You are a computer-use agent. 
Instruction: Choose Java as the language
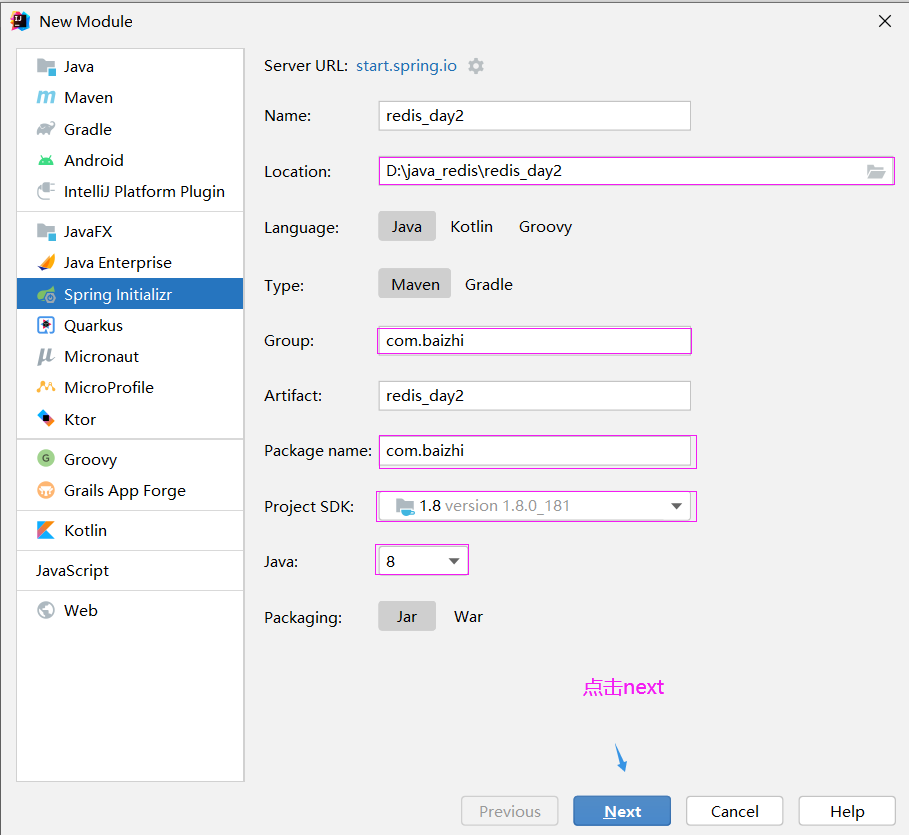click(x=407, y=226)
